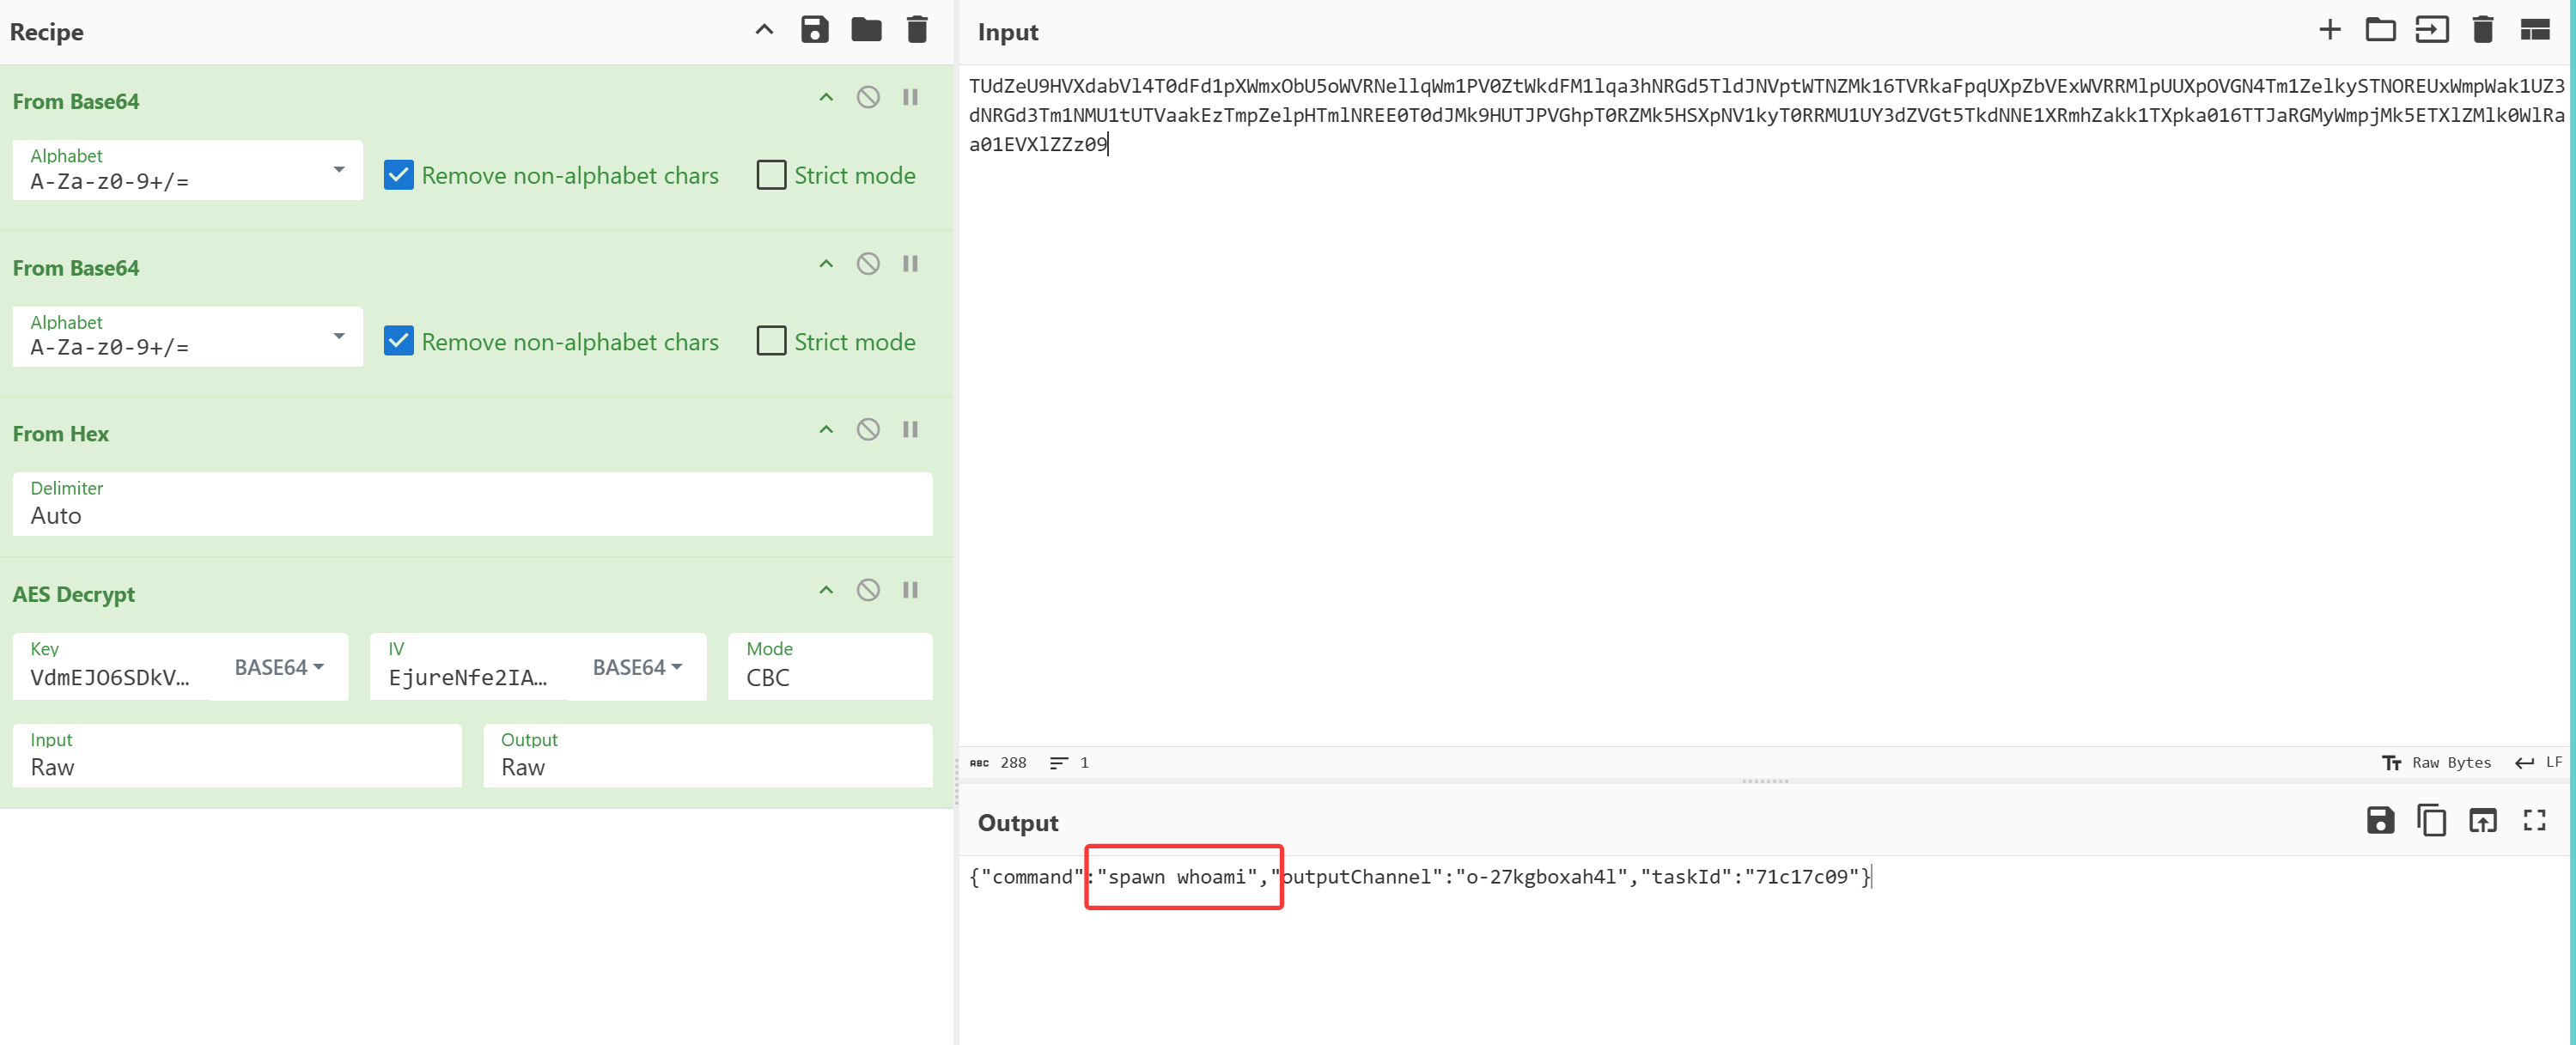
Task: Change the Key encoding from BASE64
Action: pyautogui.click(x=279, y=667)
